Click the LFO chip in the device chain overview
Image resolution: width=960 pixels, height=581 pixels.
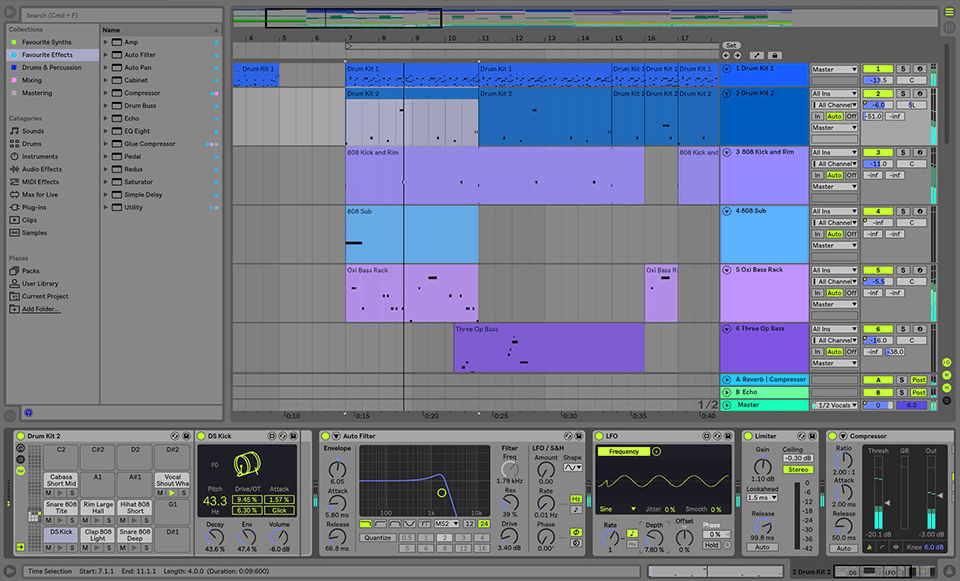(x=888, y=570)
